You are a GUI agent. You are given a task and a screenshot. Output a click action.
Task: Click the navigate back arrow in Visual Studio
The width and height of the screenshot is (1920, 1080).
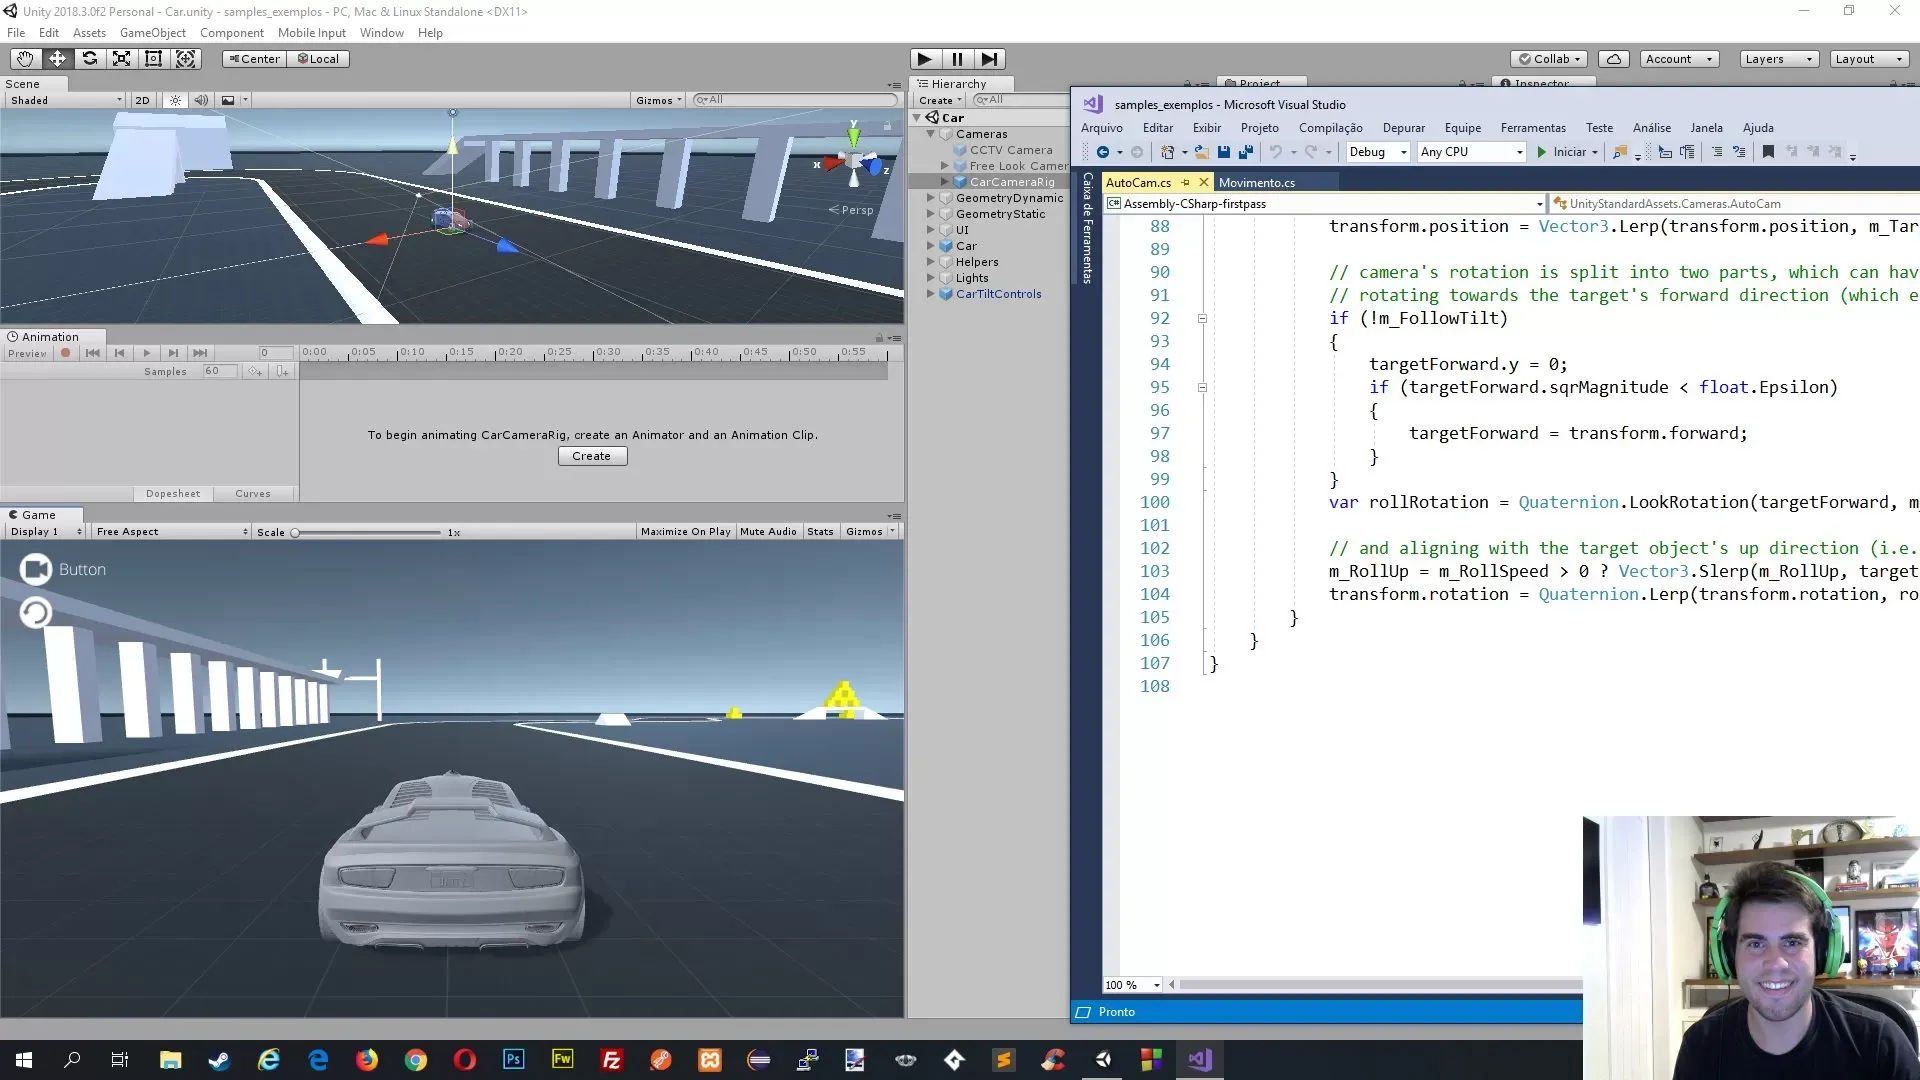pos(1103,152)
